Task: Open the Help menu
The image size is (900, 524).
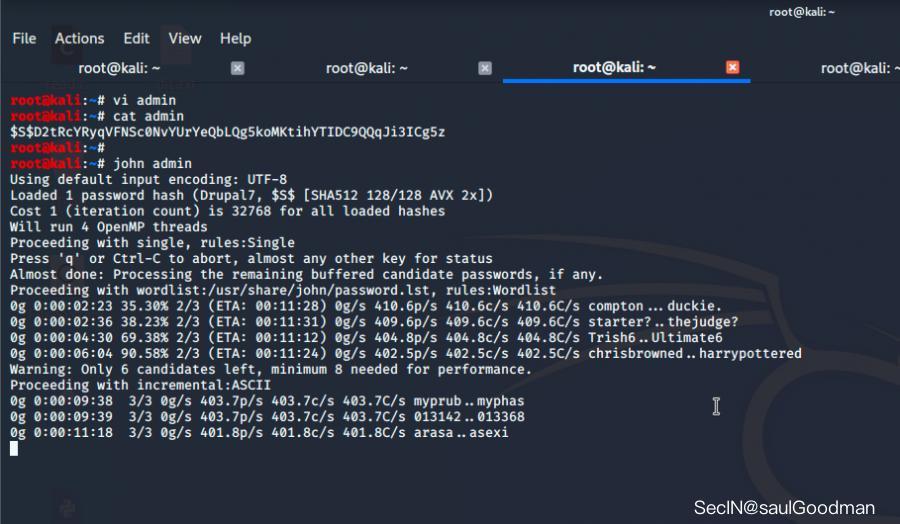Action: 235,38
